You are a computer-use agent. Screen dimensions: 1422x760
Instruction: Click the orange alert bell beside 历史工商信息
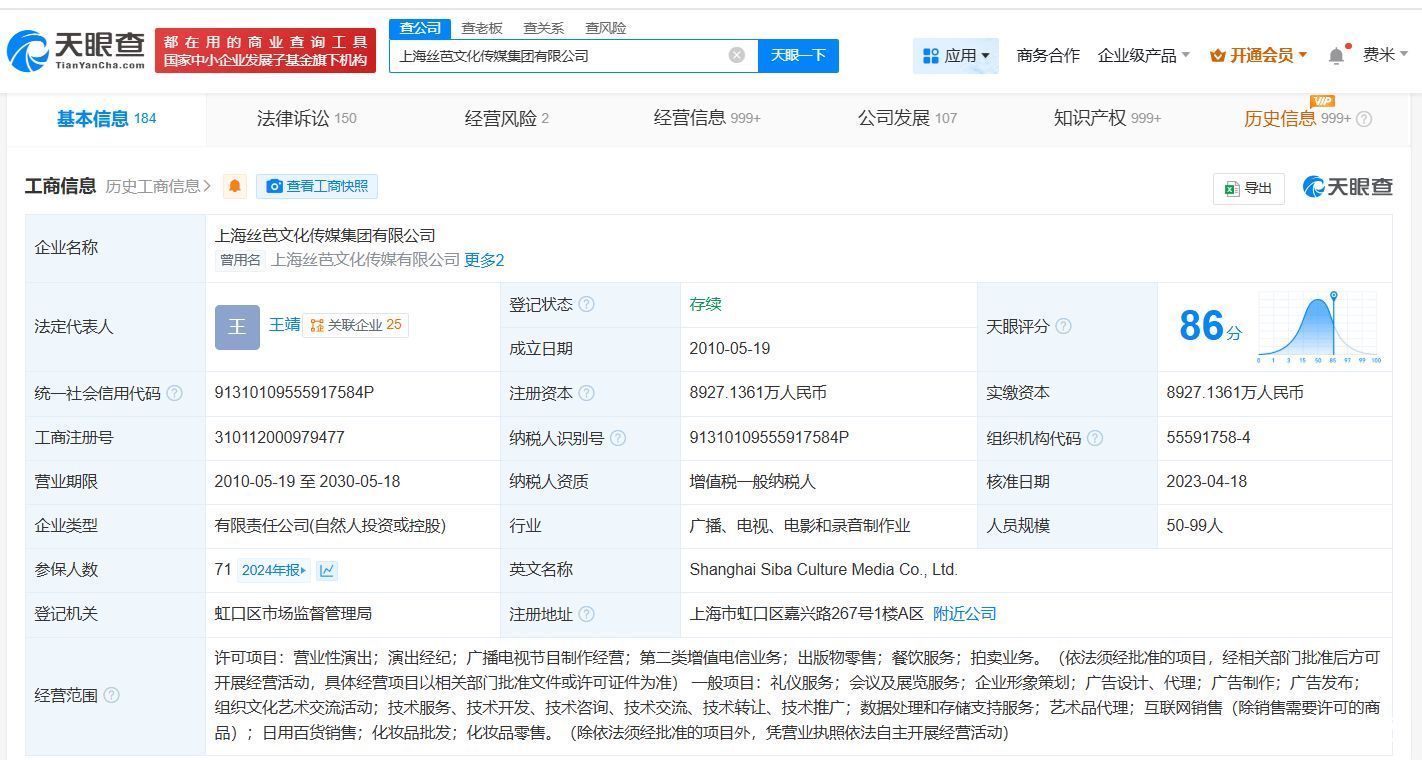point(235,186)
